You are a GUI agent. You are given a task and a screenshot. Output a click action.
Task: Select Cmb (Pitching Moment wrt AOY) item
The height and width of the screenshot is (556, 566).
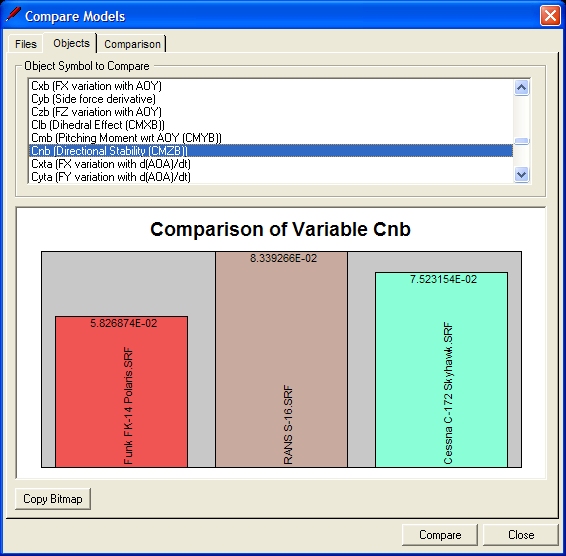click(x=270, y=138)
